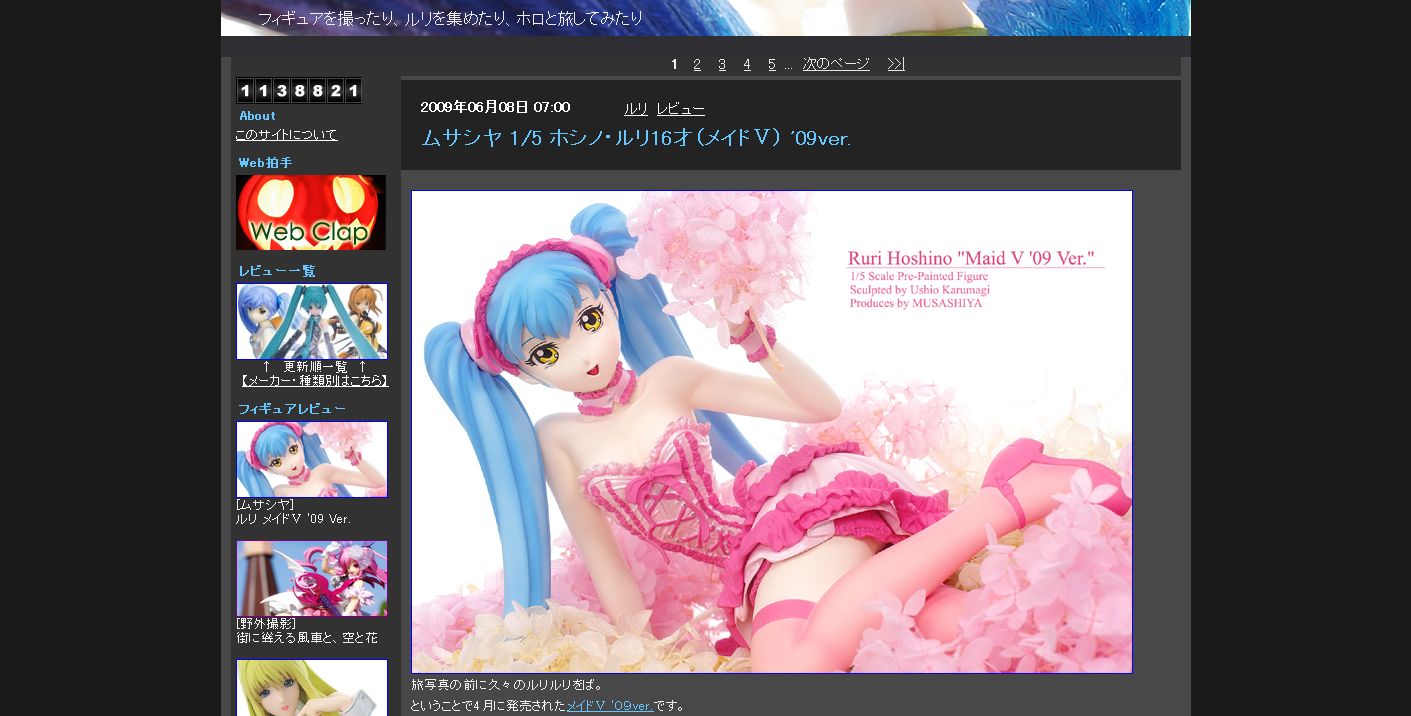Open このサイトについて about link
The height and width of the screenshot is (716, 1411).
286,134
